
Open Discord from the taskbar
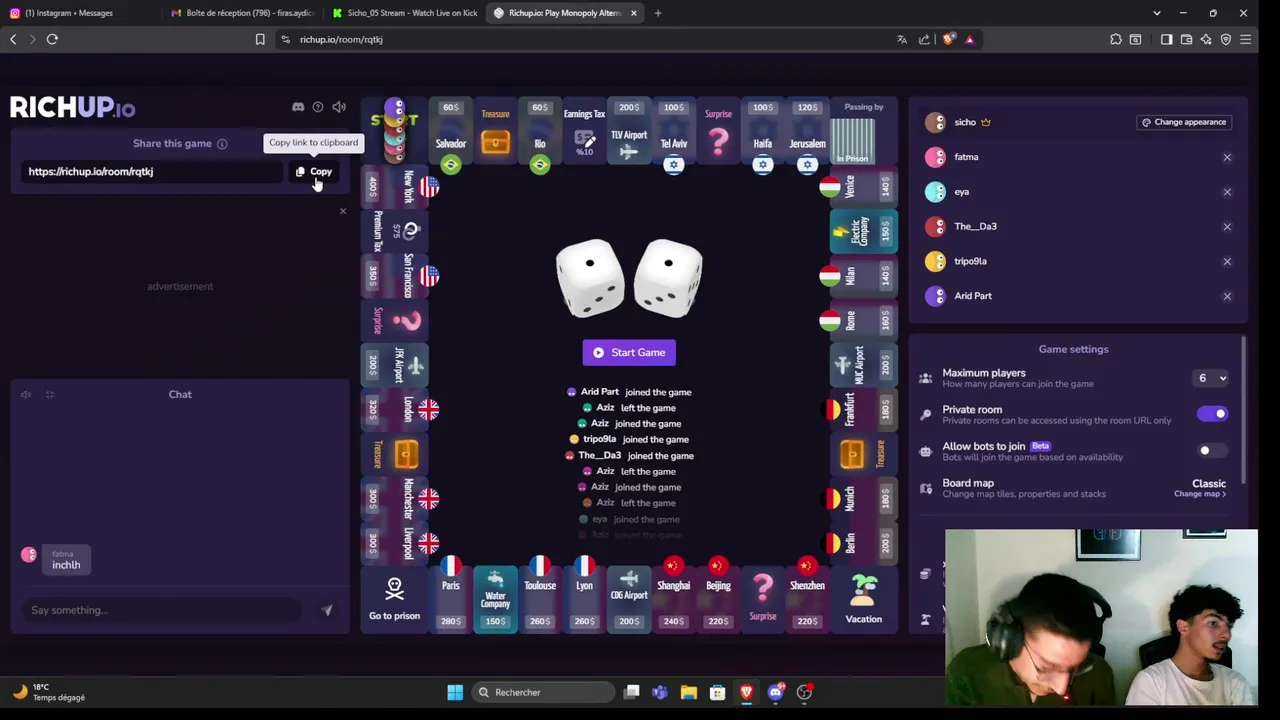[776, 692]
